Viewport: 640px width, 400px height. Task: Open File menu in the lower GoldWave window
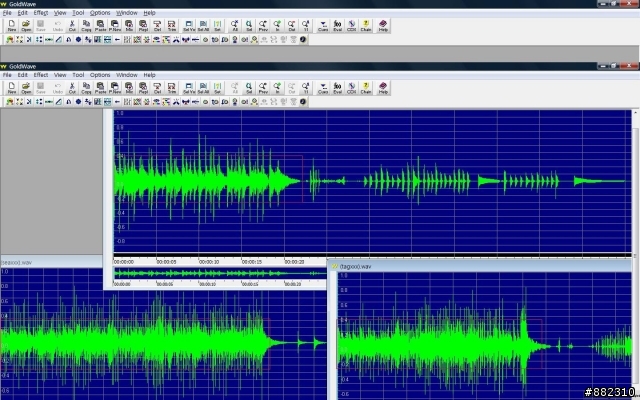(x=7, y=75)
